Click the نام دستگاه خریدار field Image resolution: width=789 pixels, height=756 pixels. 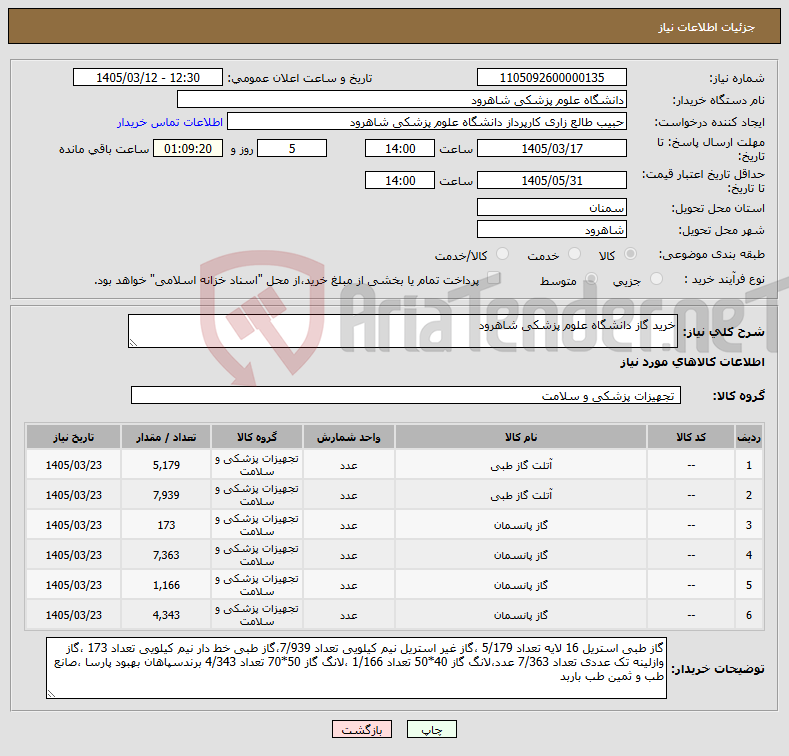point(402,100)
